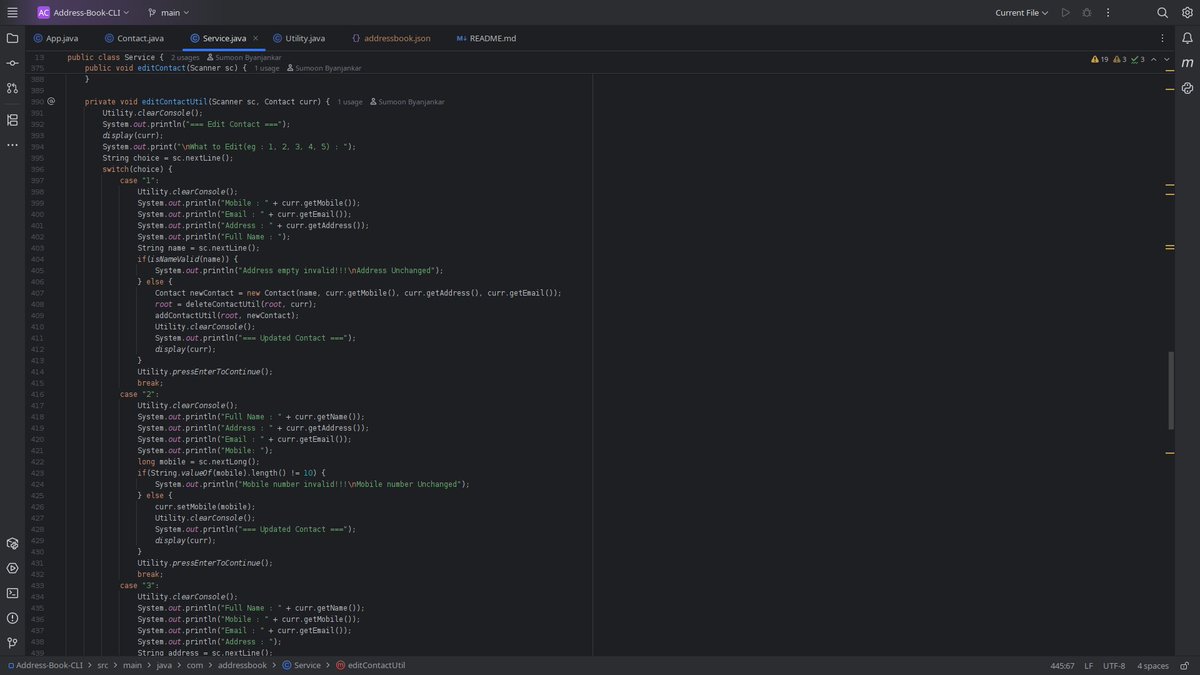This screenshot has height=675, width=1200.
Task: Click Service class breadcrumb
Action: [x=301, y=665]
